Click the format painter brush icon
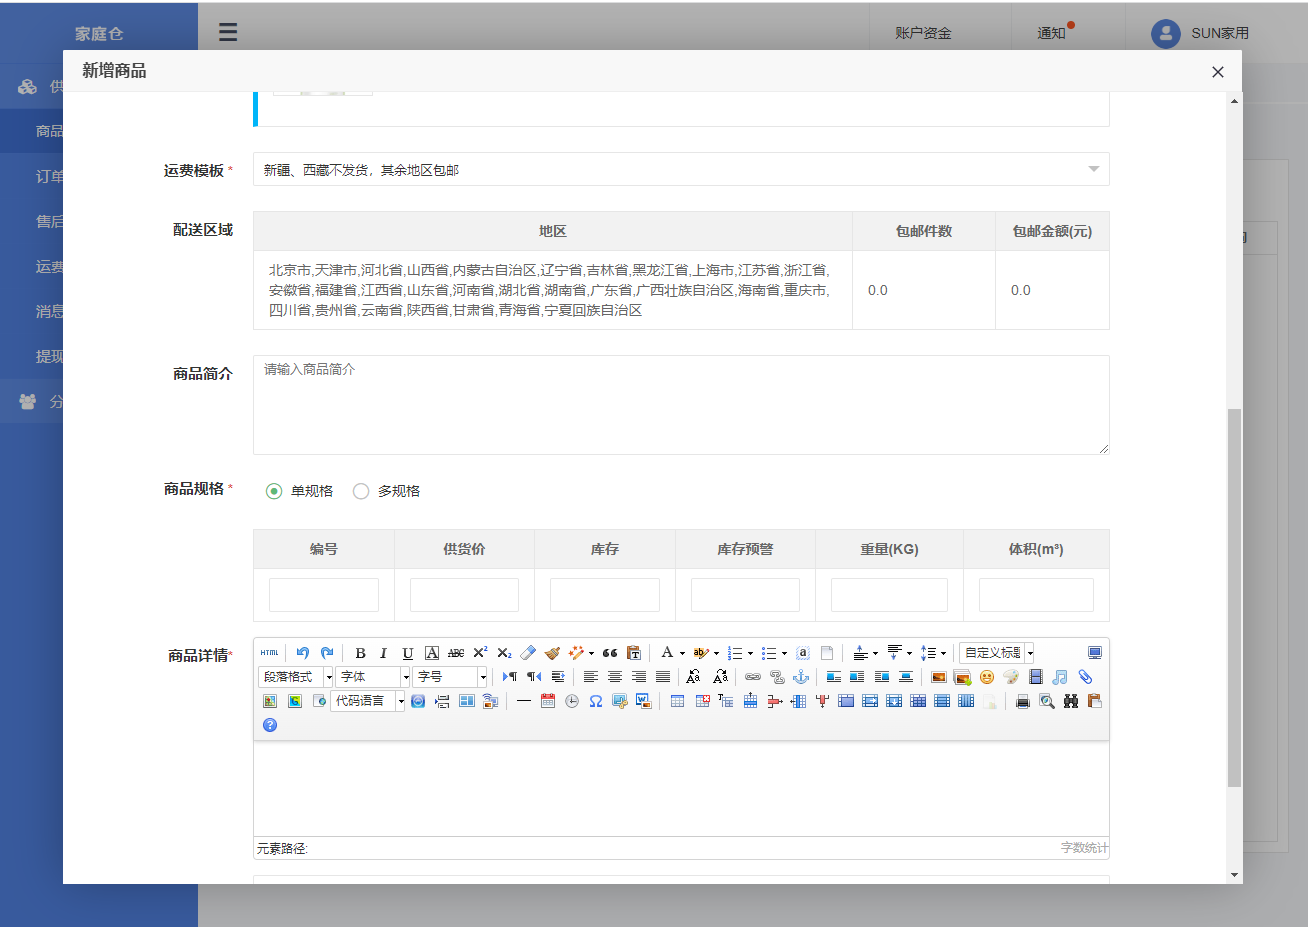The width and height of the screenshot is (1308, 927). click(552, 653)
